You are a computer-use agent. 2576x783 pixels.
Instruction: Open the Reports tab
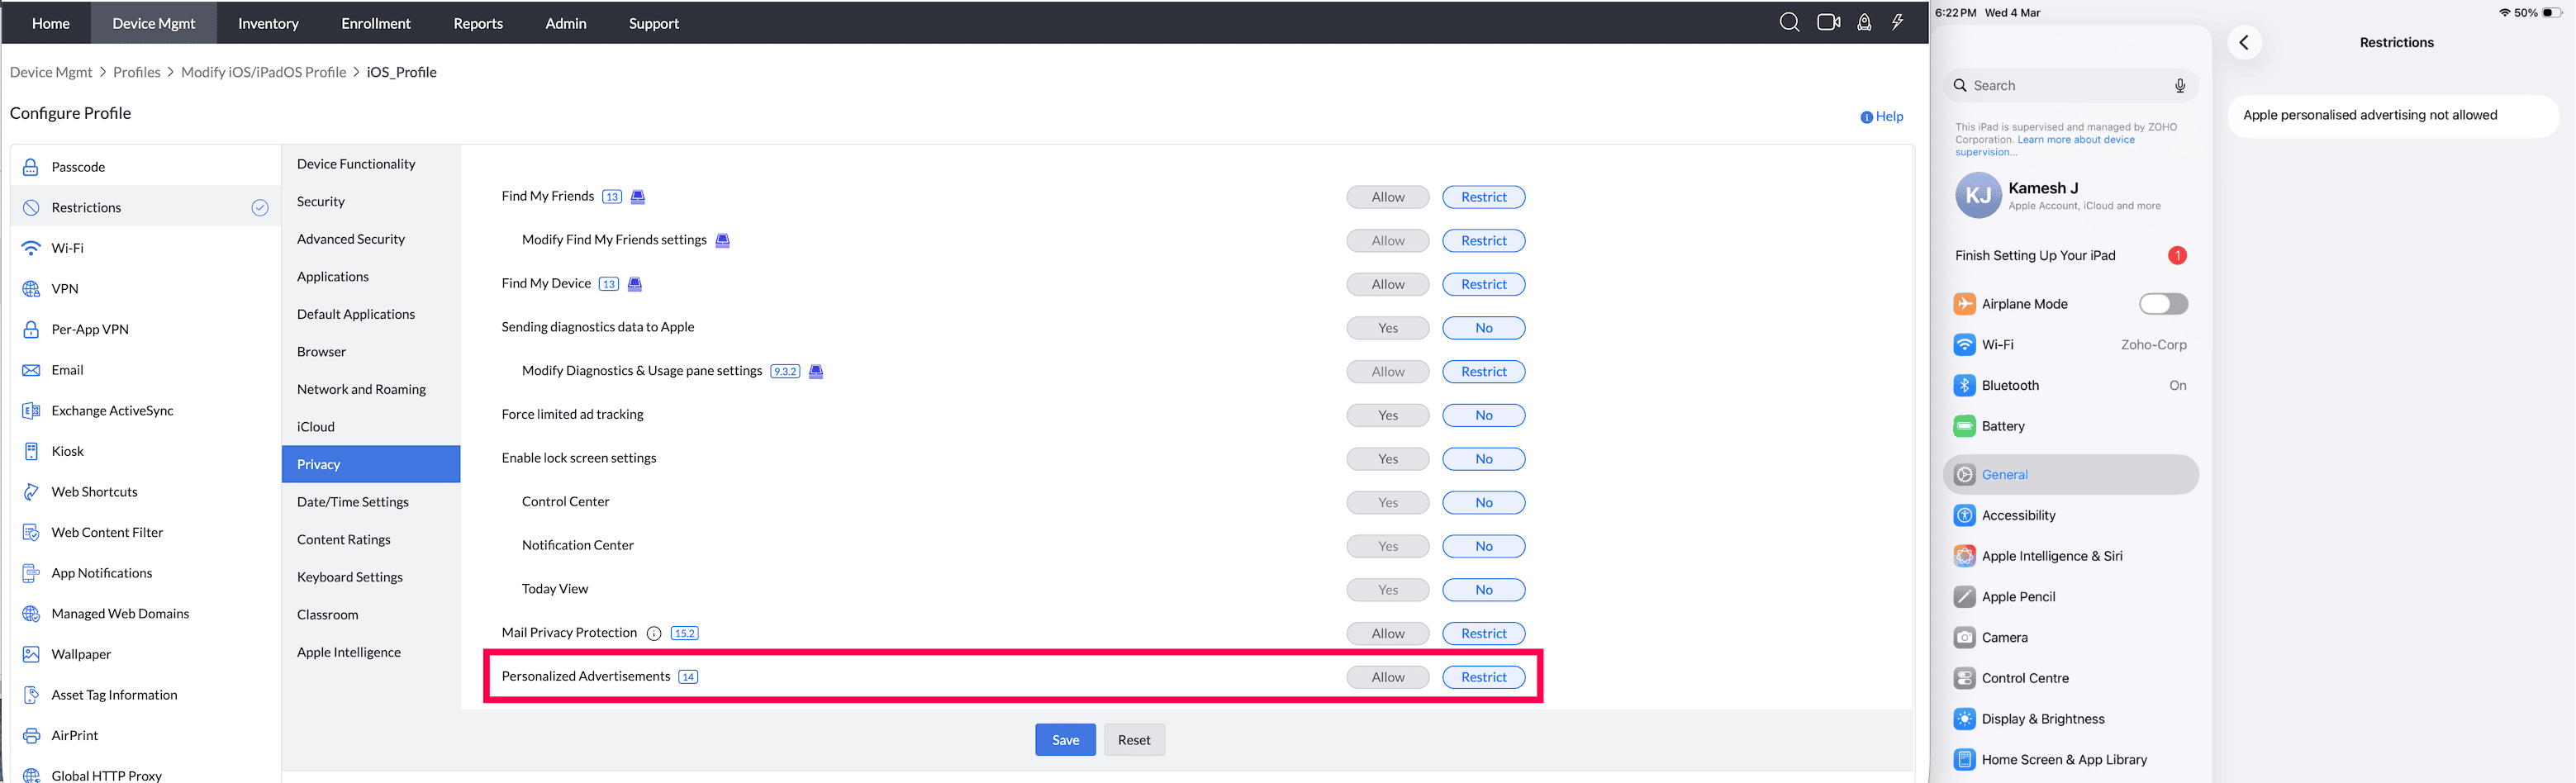pos(478,23)
